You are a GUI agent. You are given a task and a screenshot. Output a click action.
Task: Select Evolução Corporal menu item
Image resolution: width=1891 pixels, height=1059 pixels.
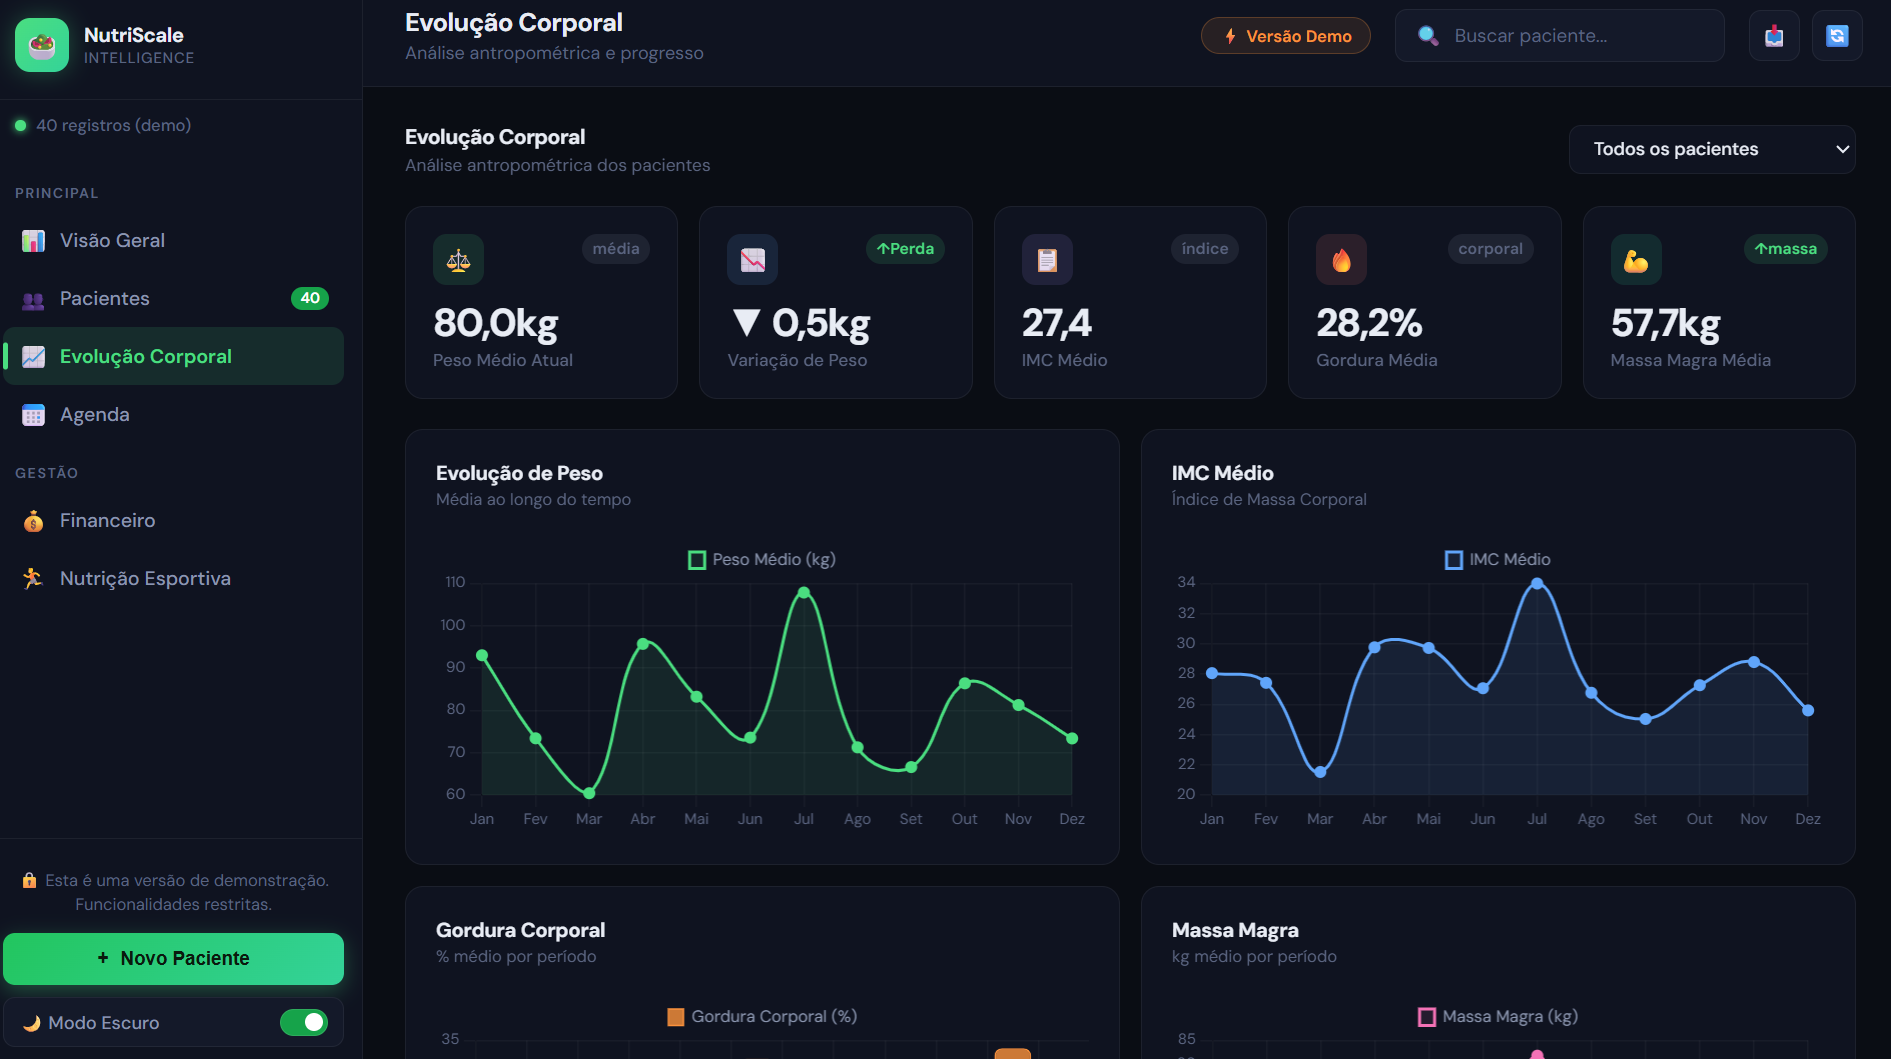[174, 357]
